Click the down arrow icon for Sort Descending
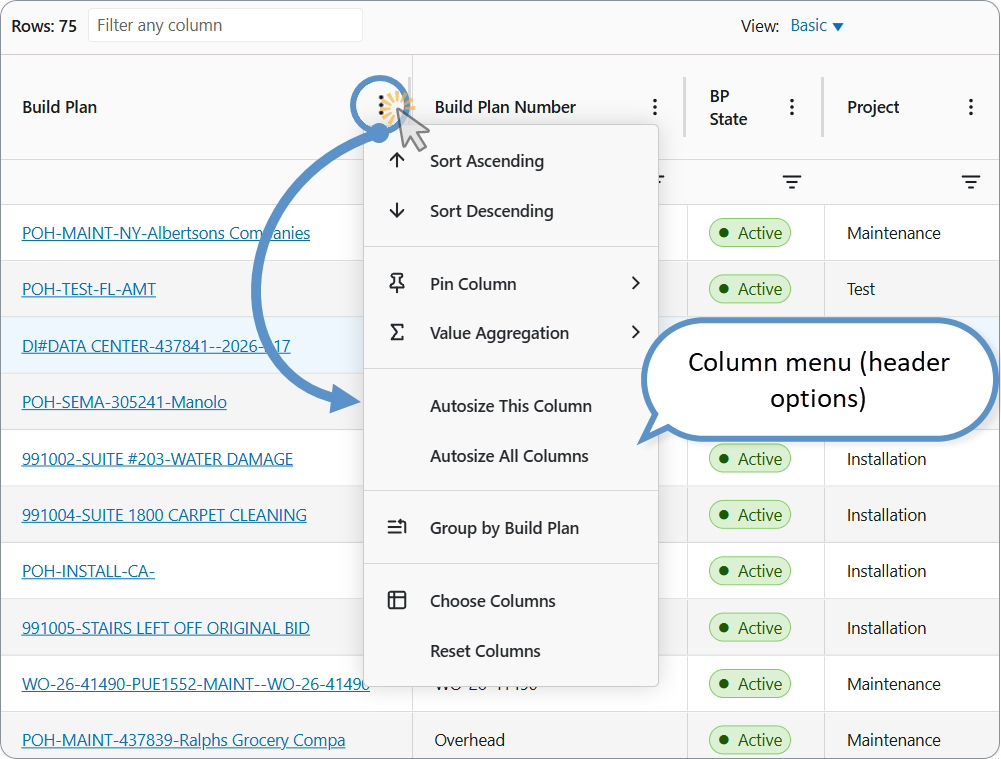 (x=397, y=210)
